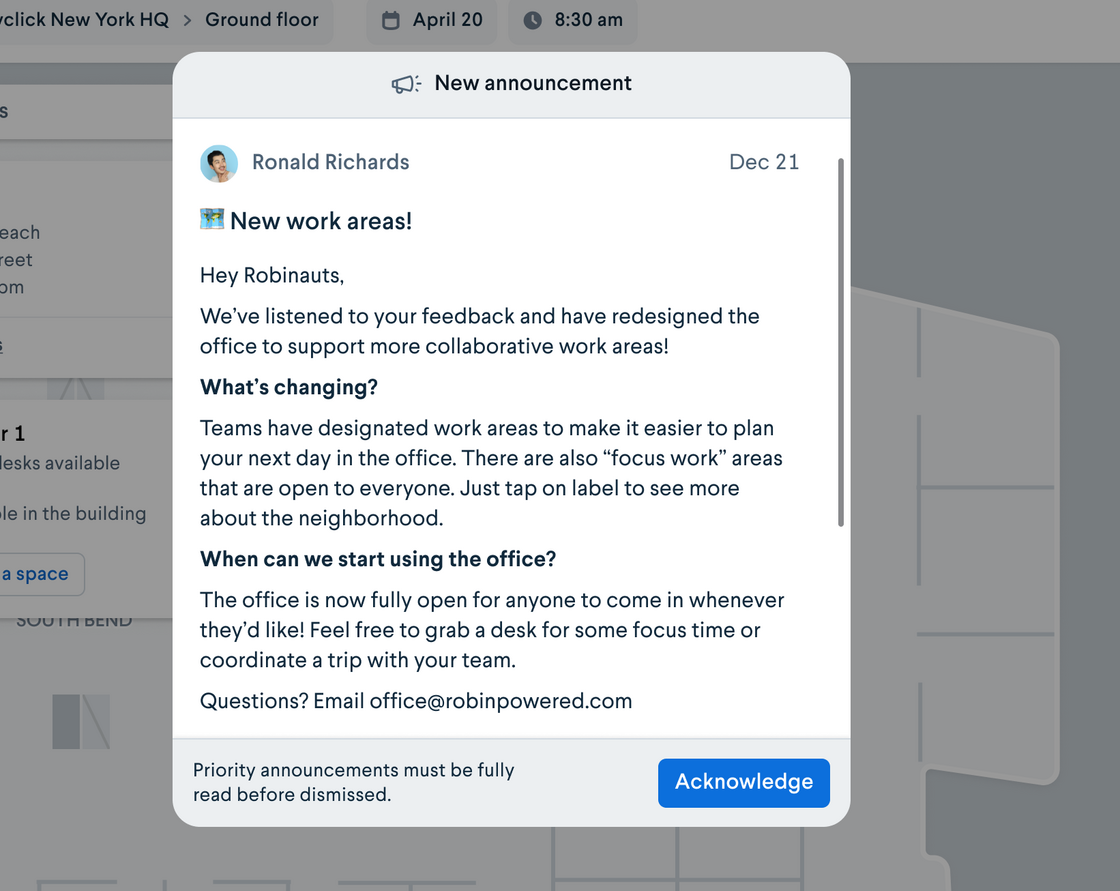Select Ground floor in the breadcrumb
Image resolution: width=1120 pixels, height=891 pixels.
point(261,19)
